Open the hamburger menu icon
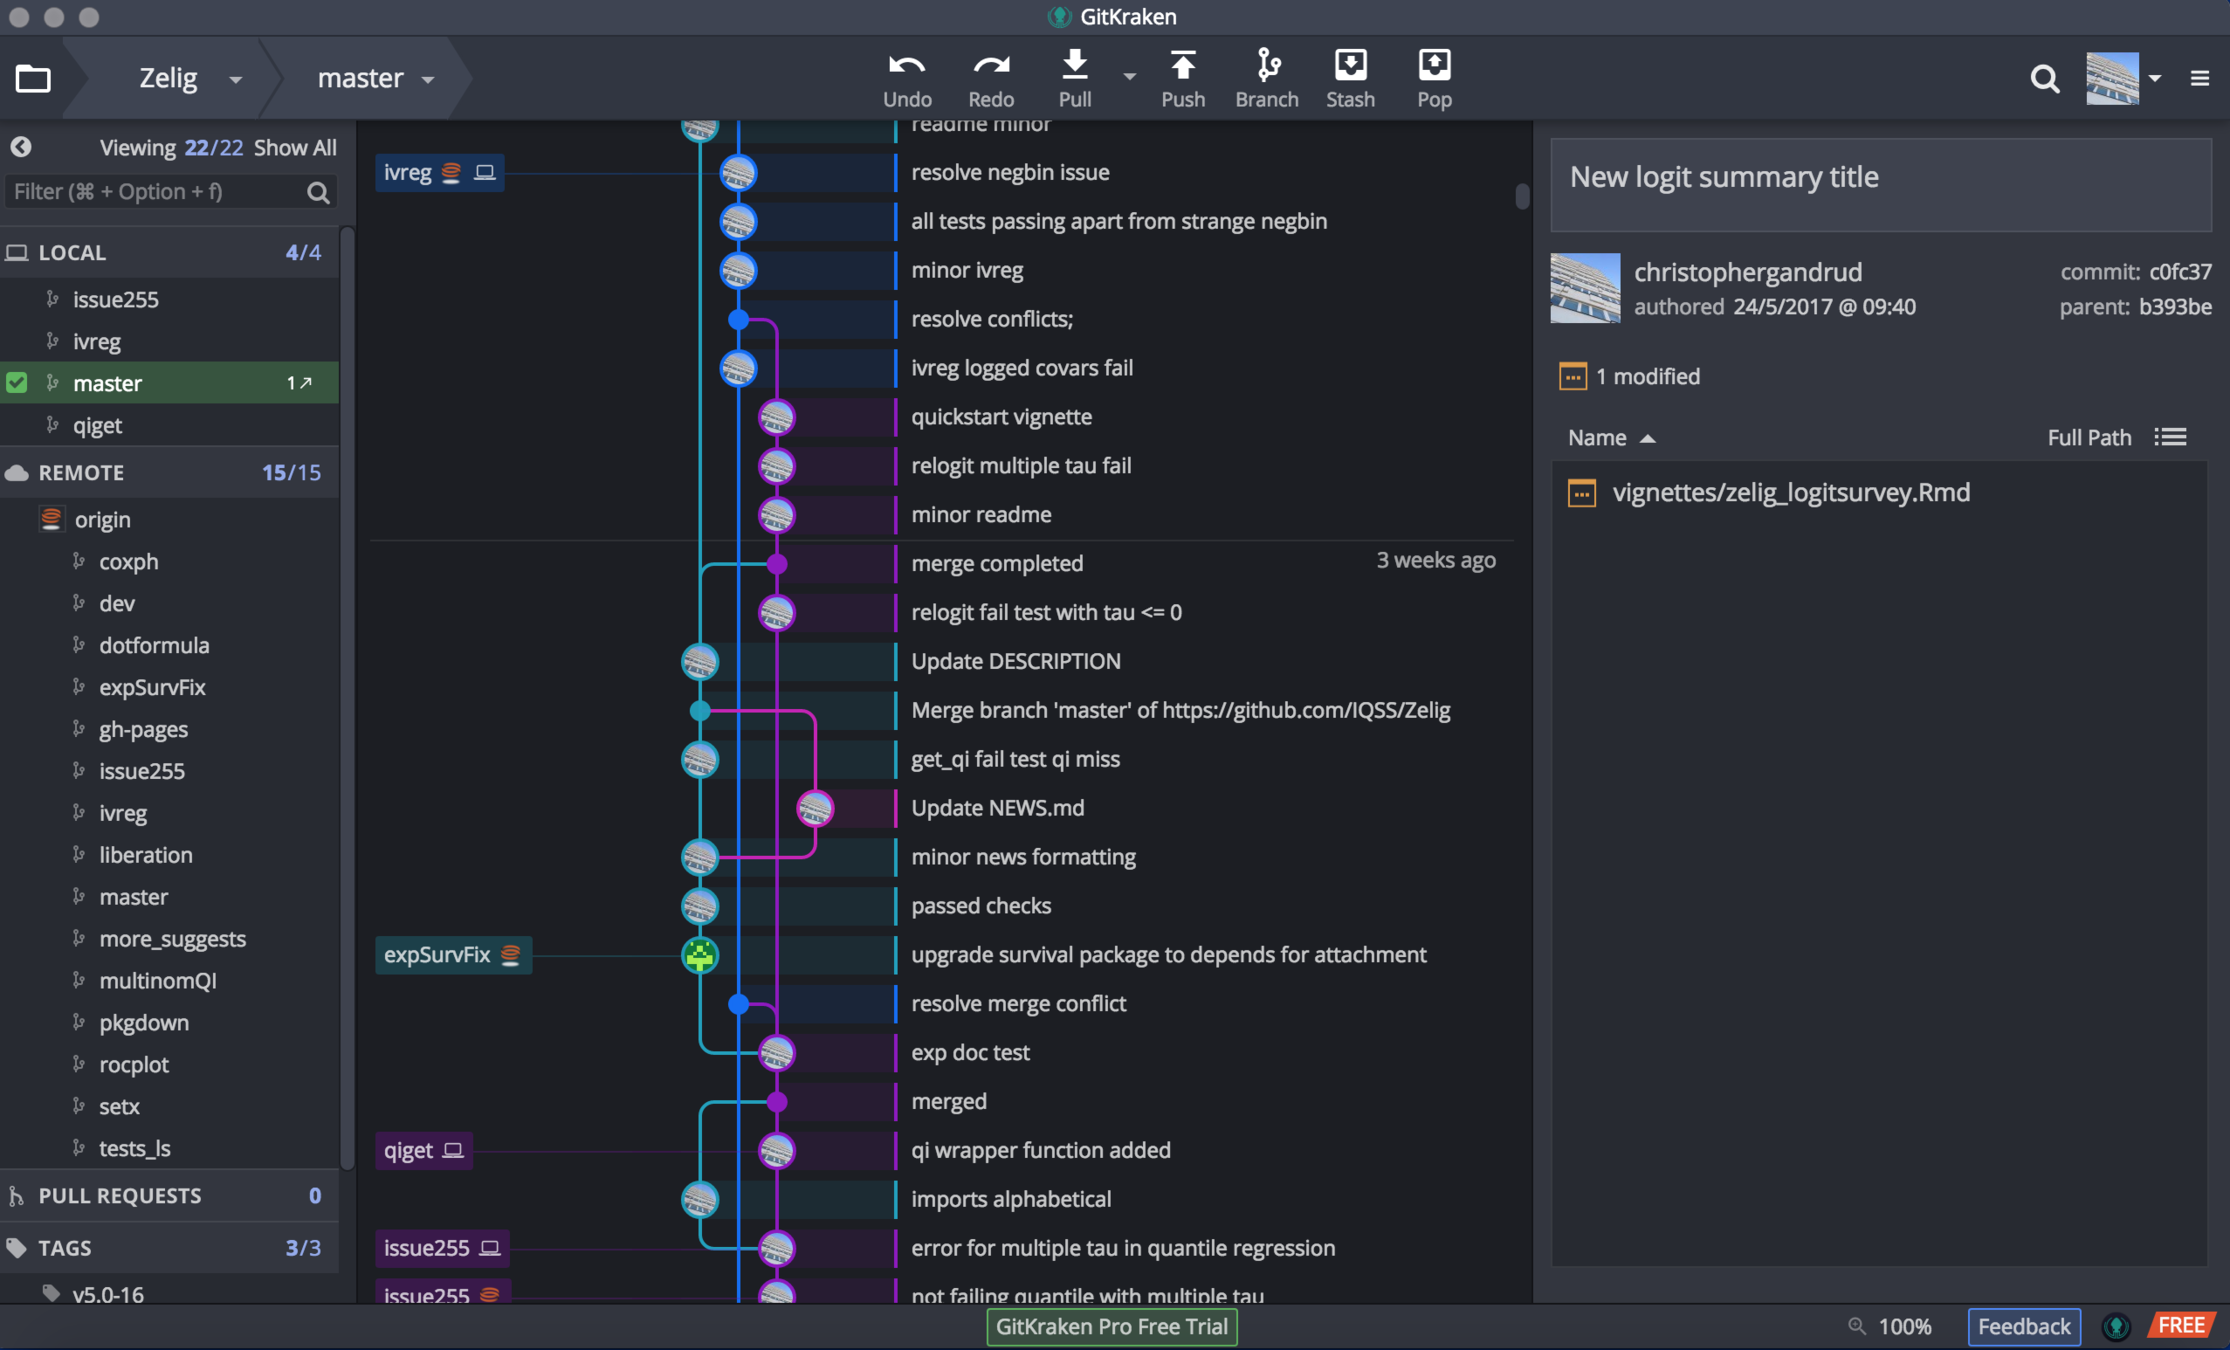Screen dimensions: 2230x1350 [x=2199, y=78]
